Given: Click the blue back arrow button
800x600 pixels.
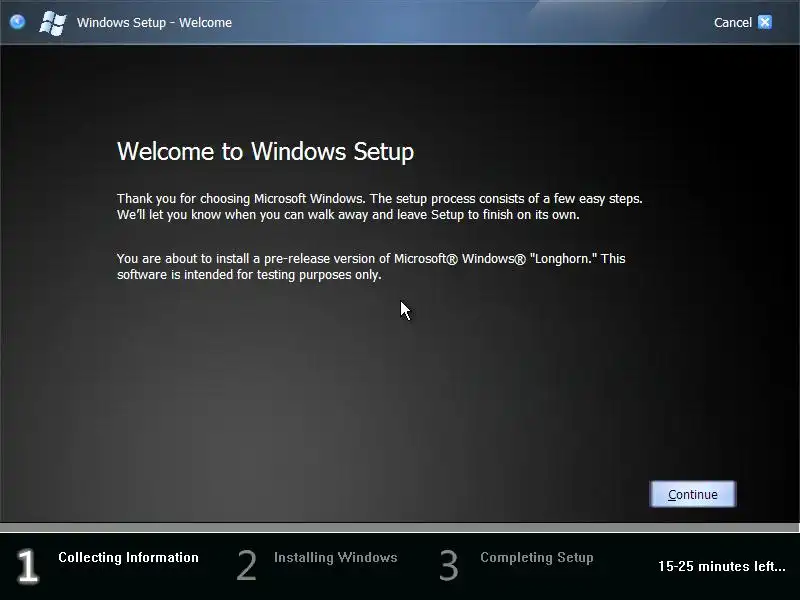Looking at the screenshot, I should [x=17, y=22].
